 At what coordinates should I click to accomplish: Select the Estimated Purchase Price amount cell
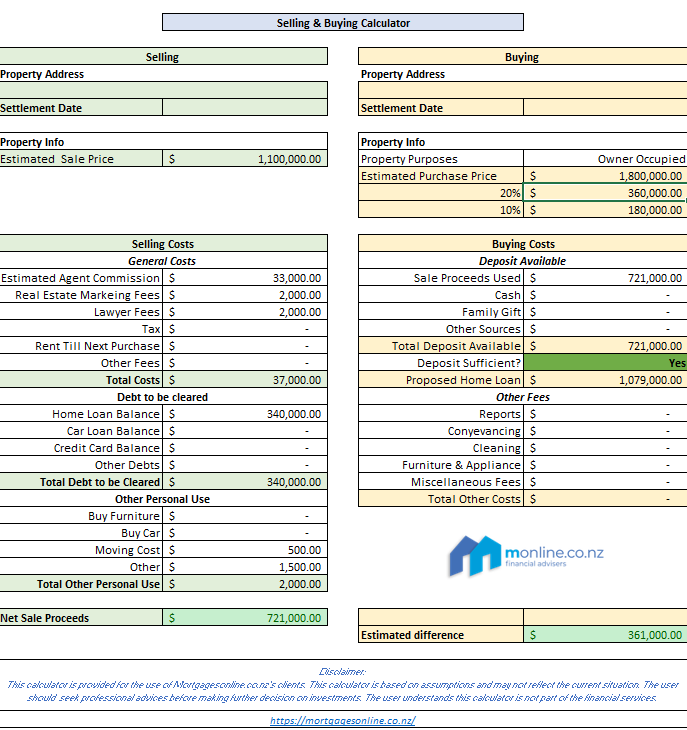click(604, 176)
